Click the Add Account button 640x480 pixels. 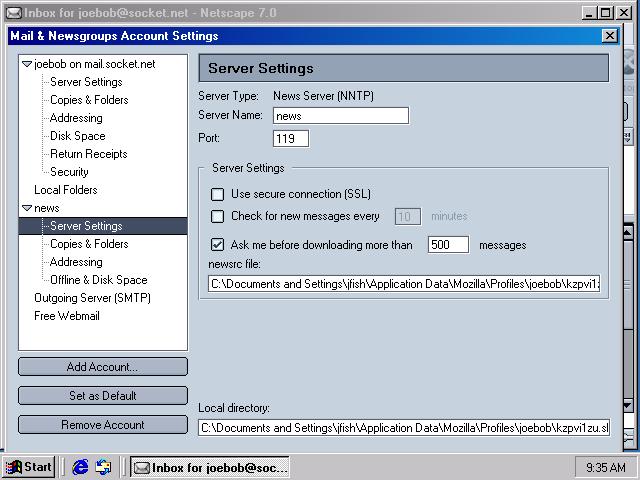[x=102, y=367]
